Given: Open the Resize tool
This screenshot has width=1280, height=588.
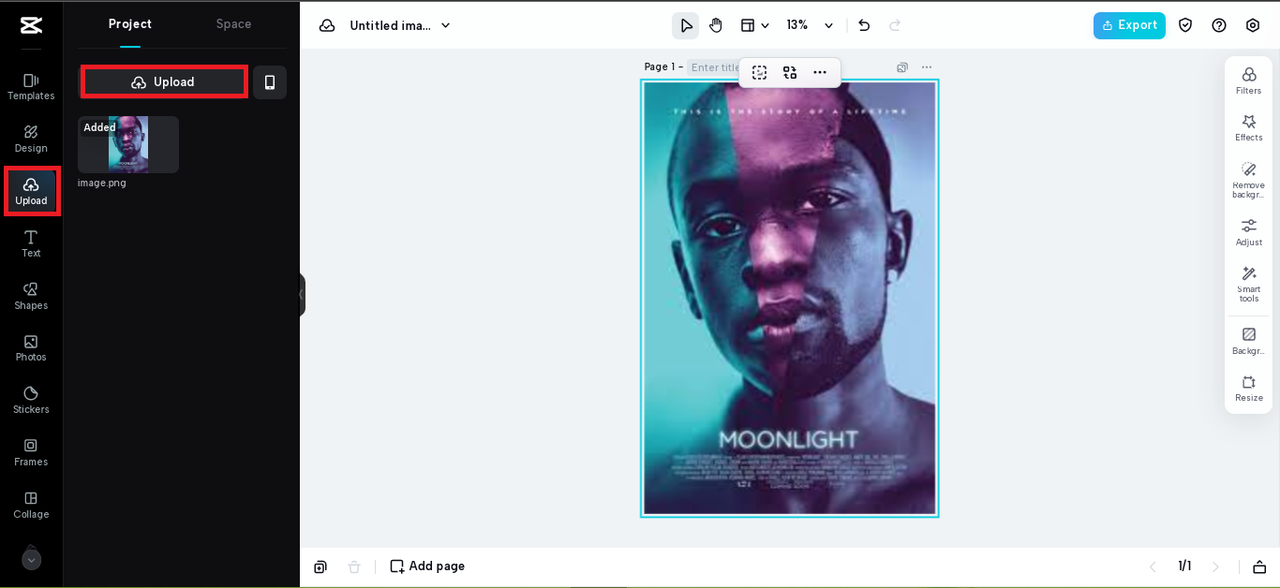Looking at the screenshot, I should pyautogui.click(x=1249, y=389).
